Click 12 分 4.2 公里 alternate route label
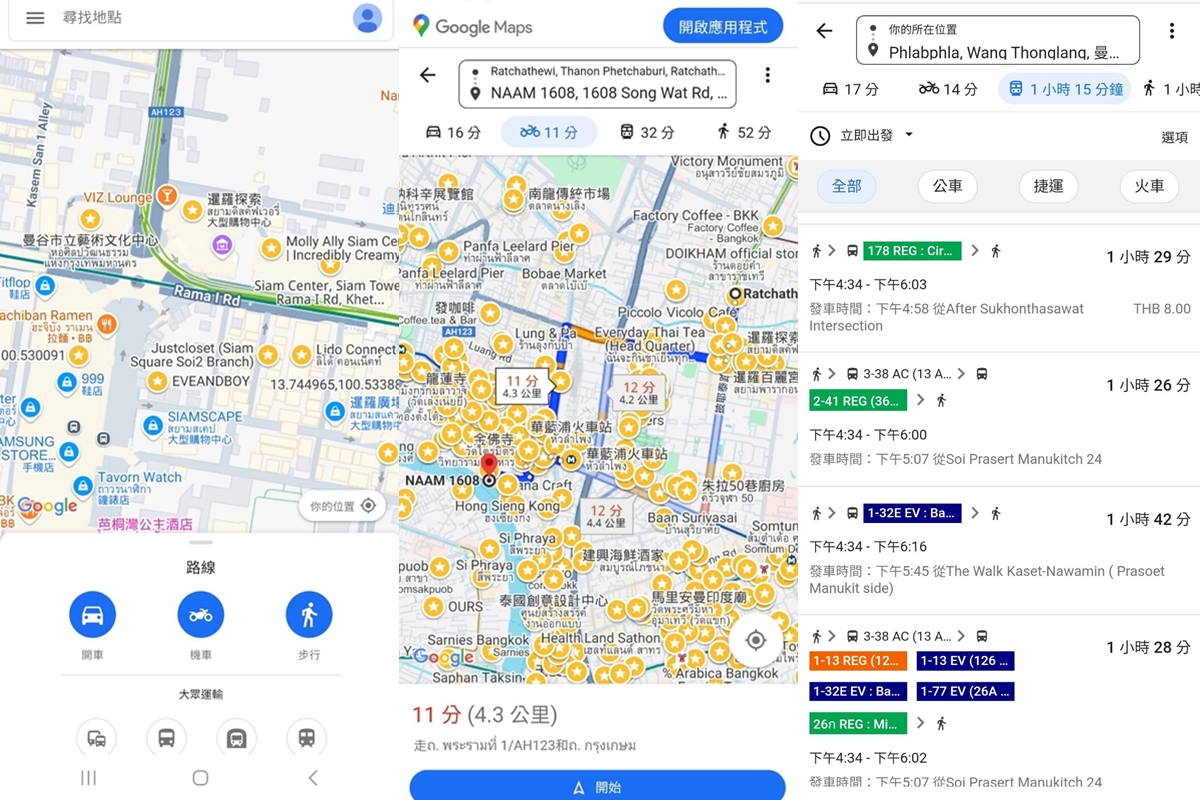This screenshot has height=800, width=1200. [x=639, y=393]
